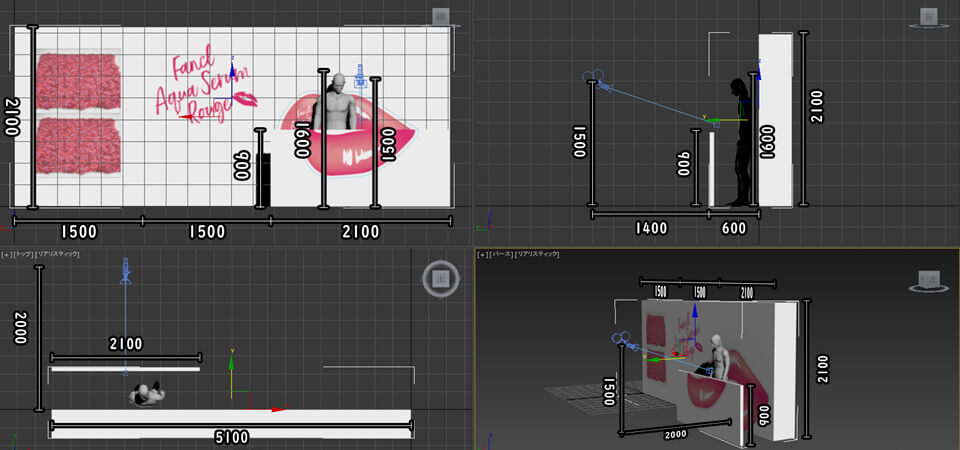Viewport: 960px width, 450px height.
Task: Click the ViewCube face marked 上 in top viewport
Action: (440, 279)
